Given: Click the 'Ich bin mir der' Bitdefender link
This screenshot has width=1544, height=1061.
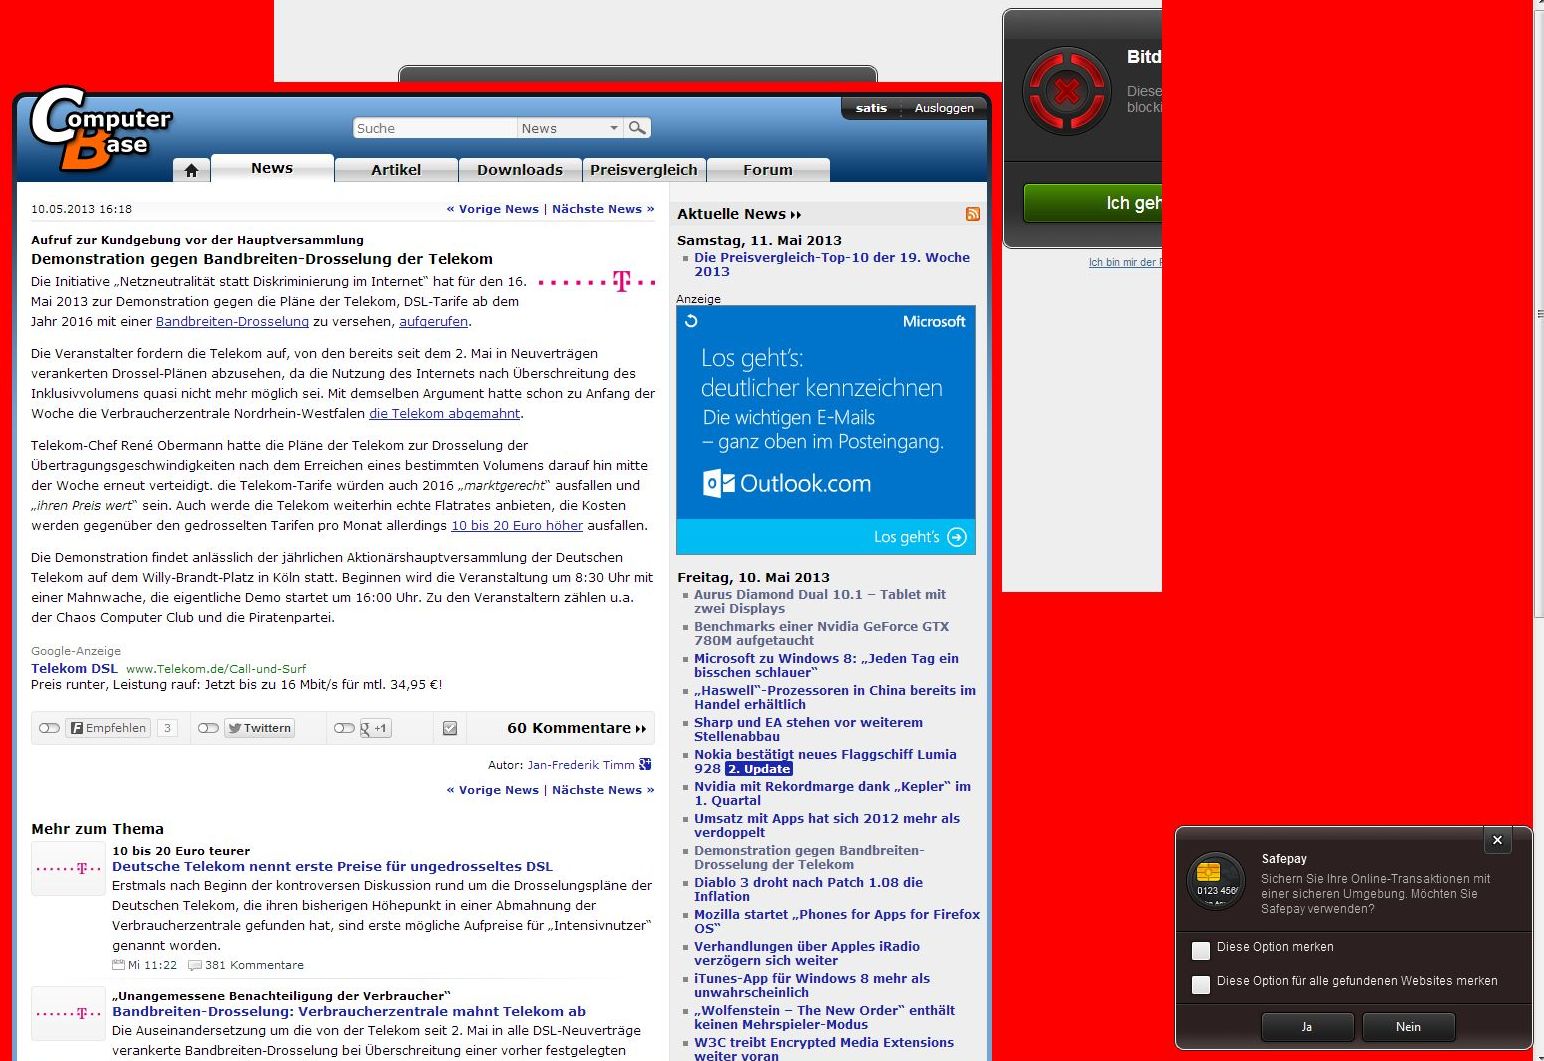Looking at the screenshot, I should pos(1125,262).
